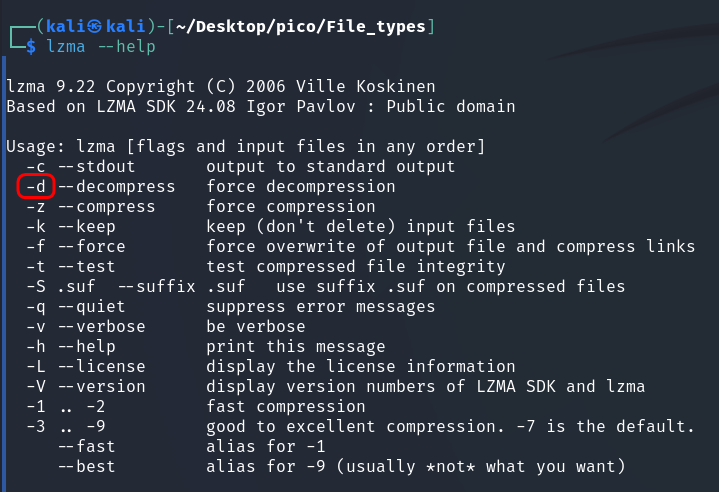Click the typed 'lzma --help' command
The image size is (719, 492).
(x=105, y=46)
